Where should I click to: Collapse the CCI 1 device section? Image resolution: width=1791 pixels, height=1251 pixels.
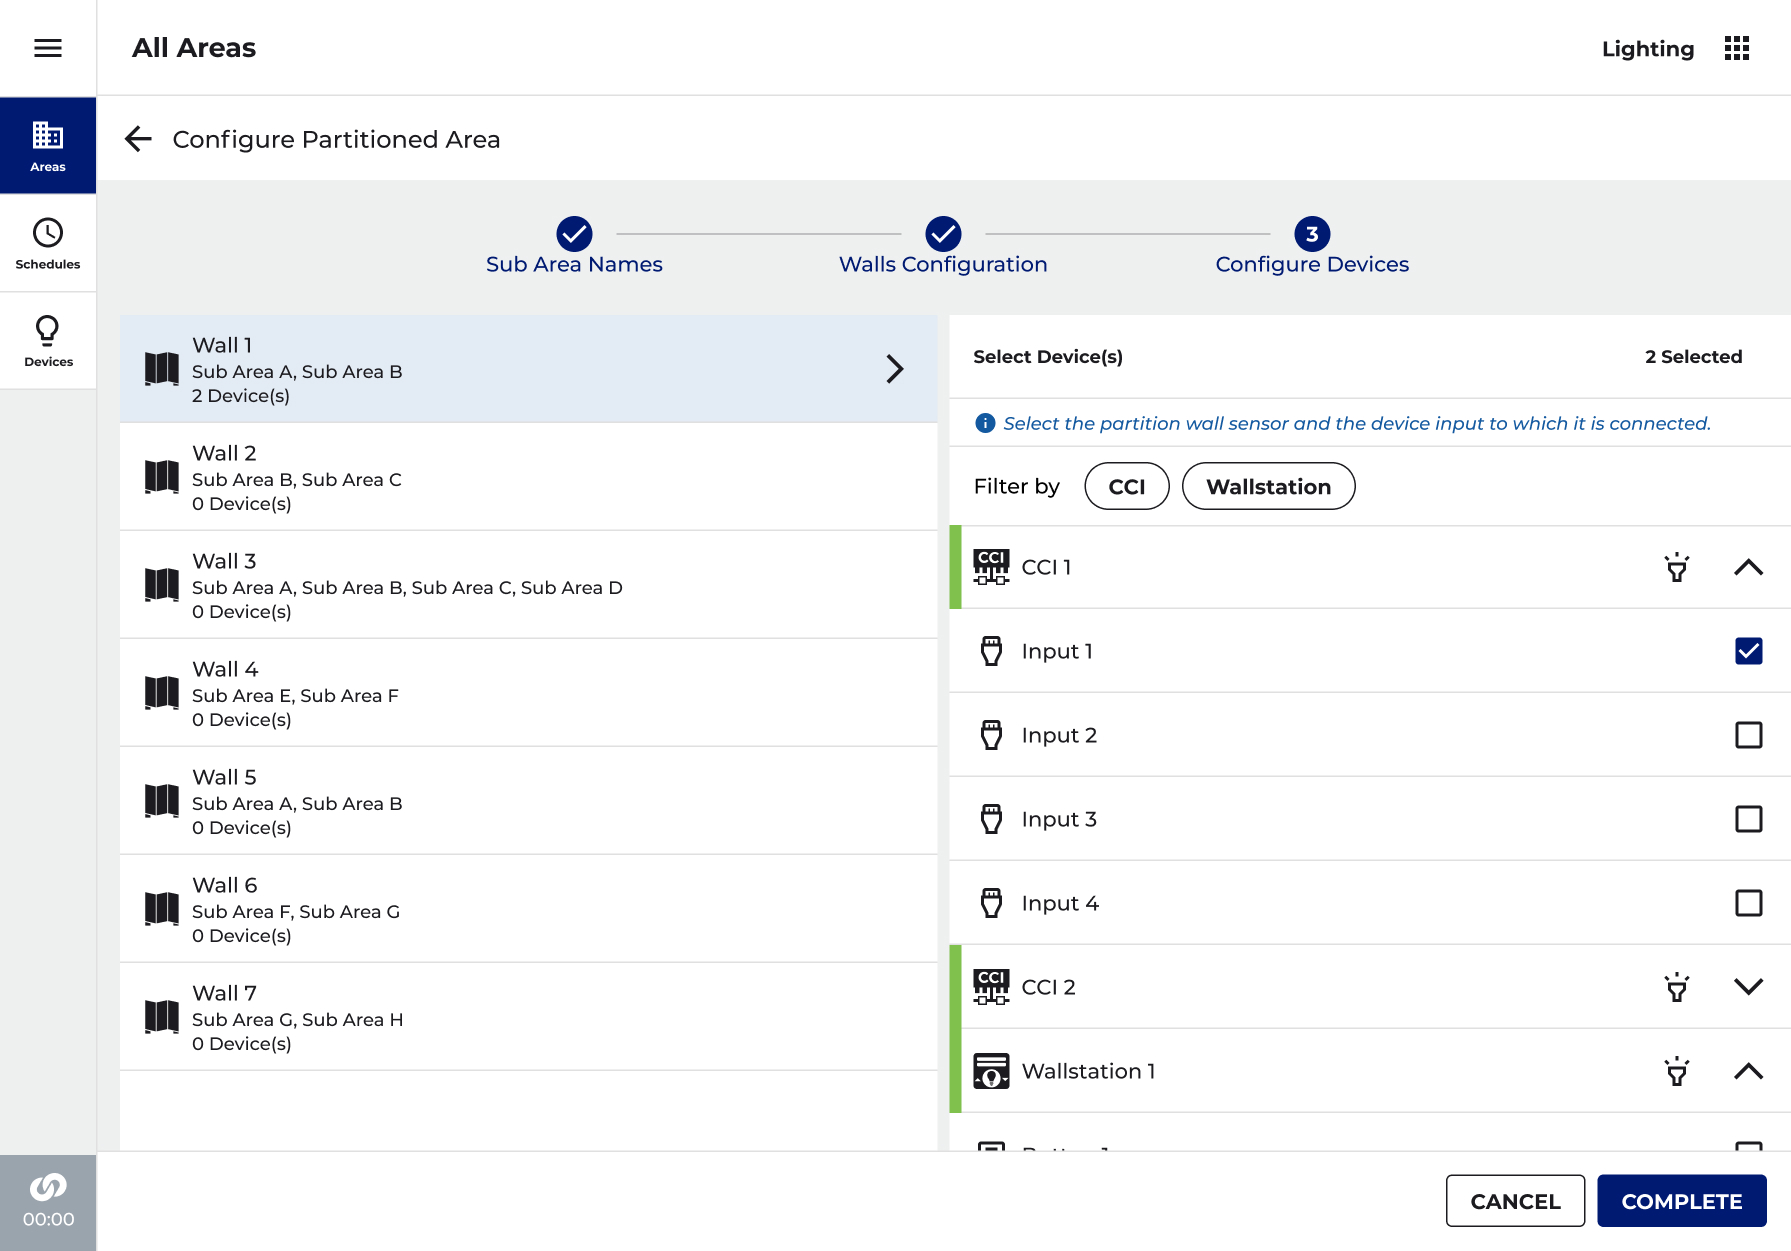(1748, 567)
